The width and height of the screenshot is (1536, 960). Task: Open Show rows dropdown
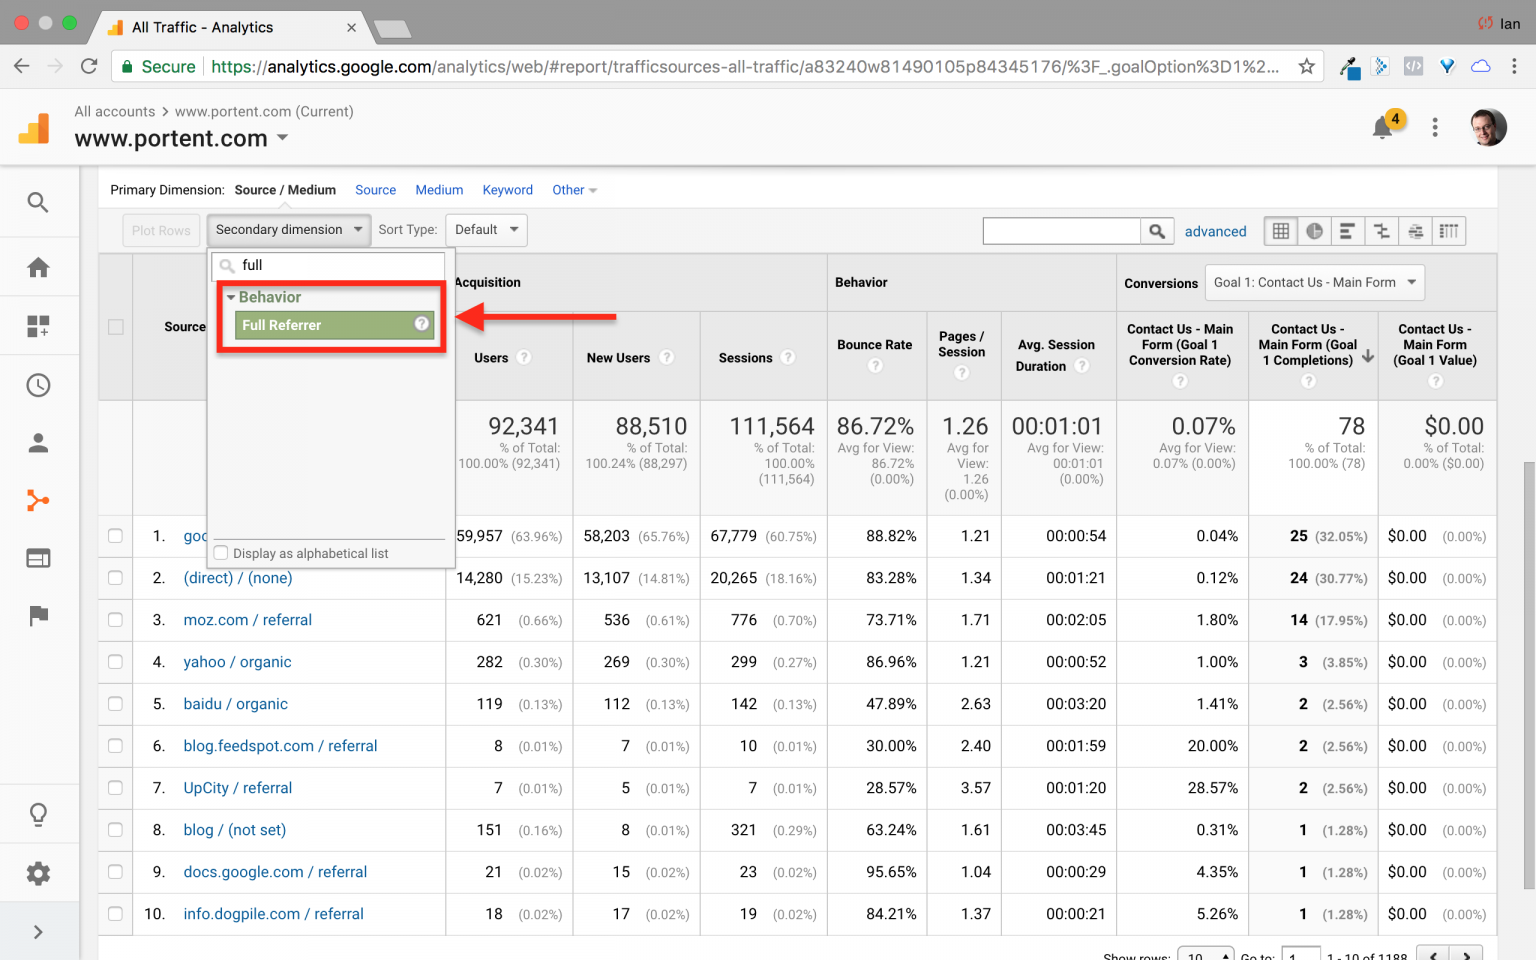coord(1205,955)
